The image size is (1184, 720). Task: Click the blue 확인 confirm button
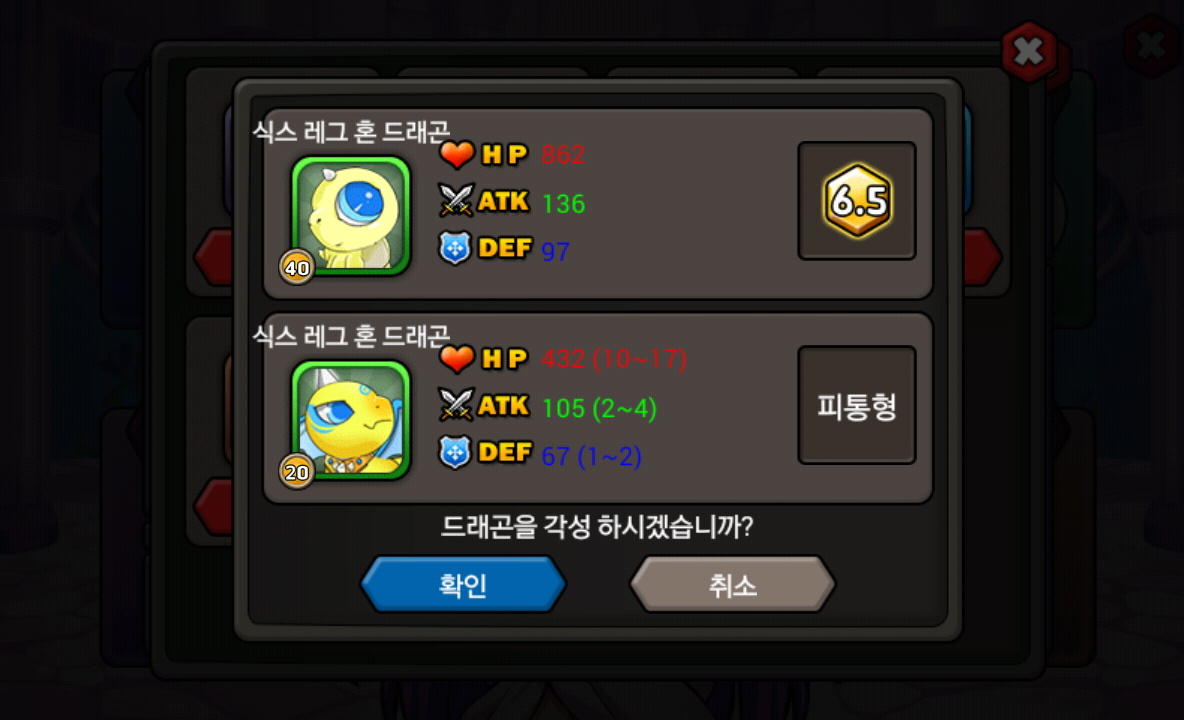(x=463, y=584)
